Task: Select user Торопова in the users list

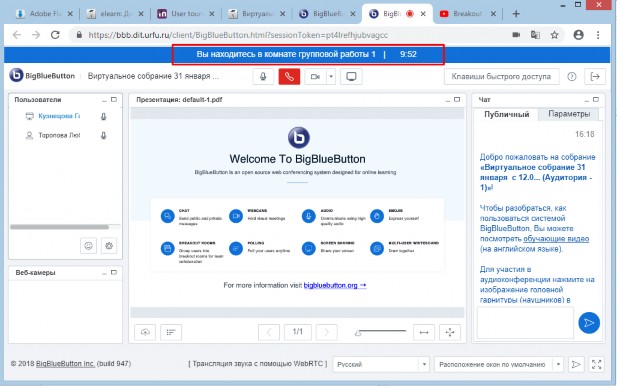Action: pyautogui.click(x=59, y=135)
